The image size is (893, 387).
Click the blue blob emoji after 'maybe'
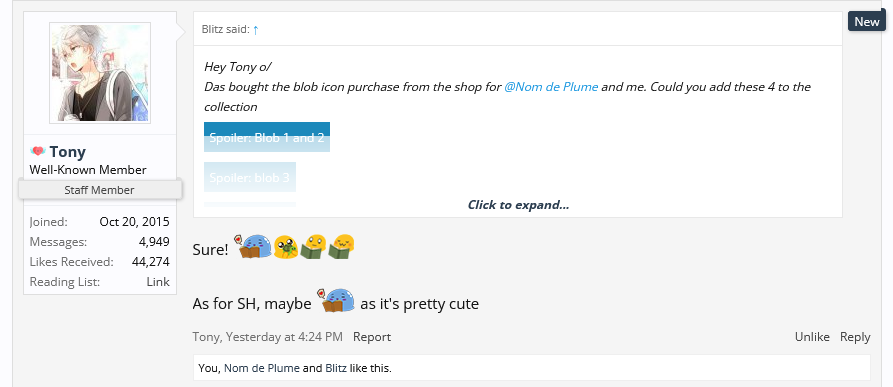tap(338, 300)
